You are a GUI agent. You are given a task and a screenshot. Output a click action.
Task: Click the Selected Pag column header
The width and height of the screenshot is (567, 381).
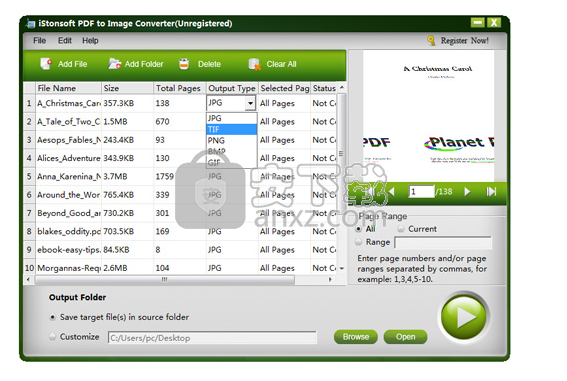(284, 88)
